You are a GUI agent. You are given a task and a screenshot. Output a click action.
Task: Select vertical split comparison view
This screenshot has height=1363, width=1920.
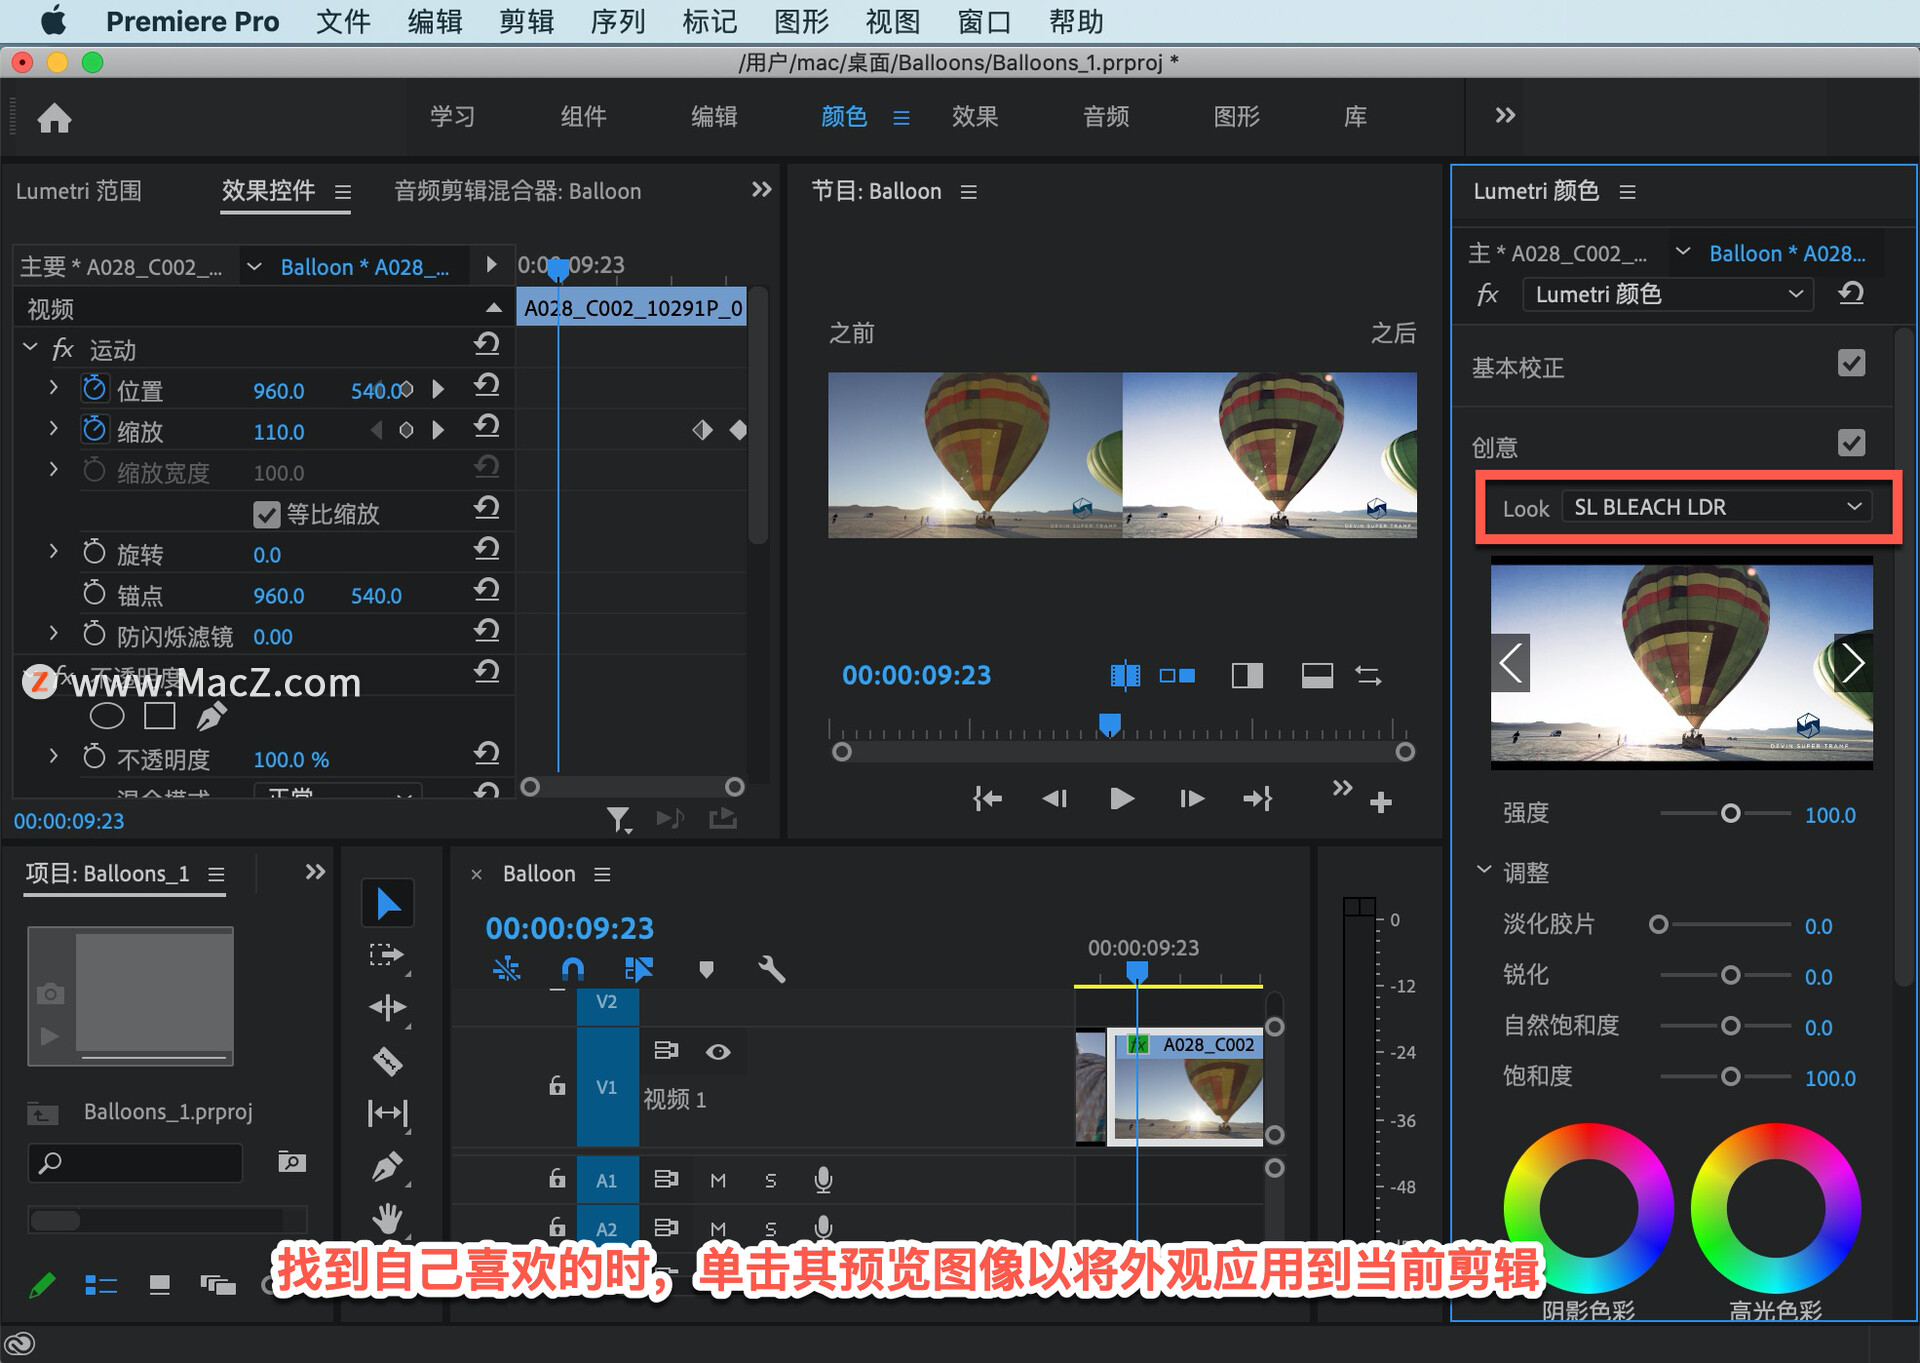1247,676
